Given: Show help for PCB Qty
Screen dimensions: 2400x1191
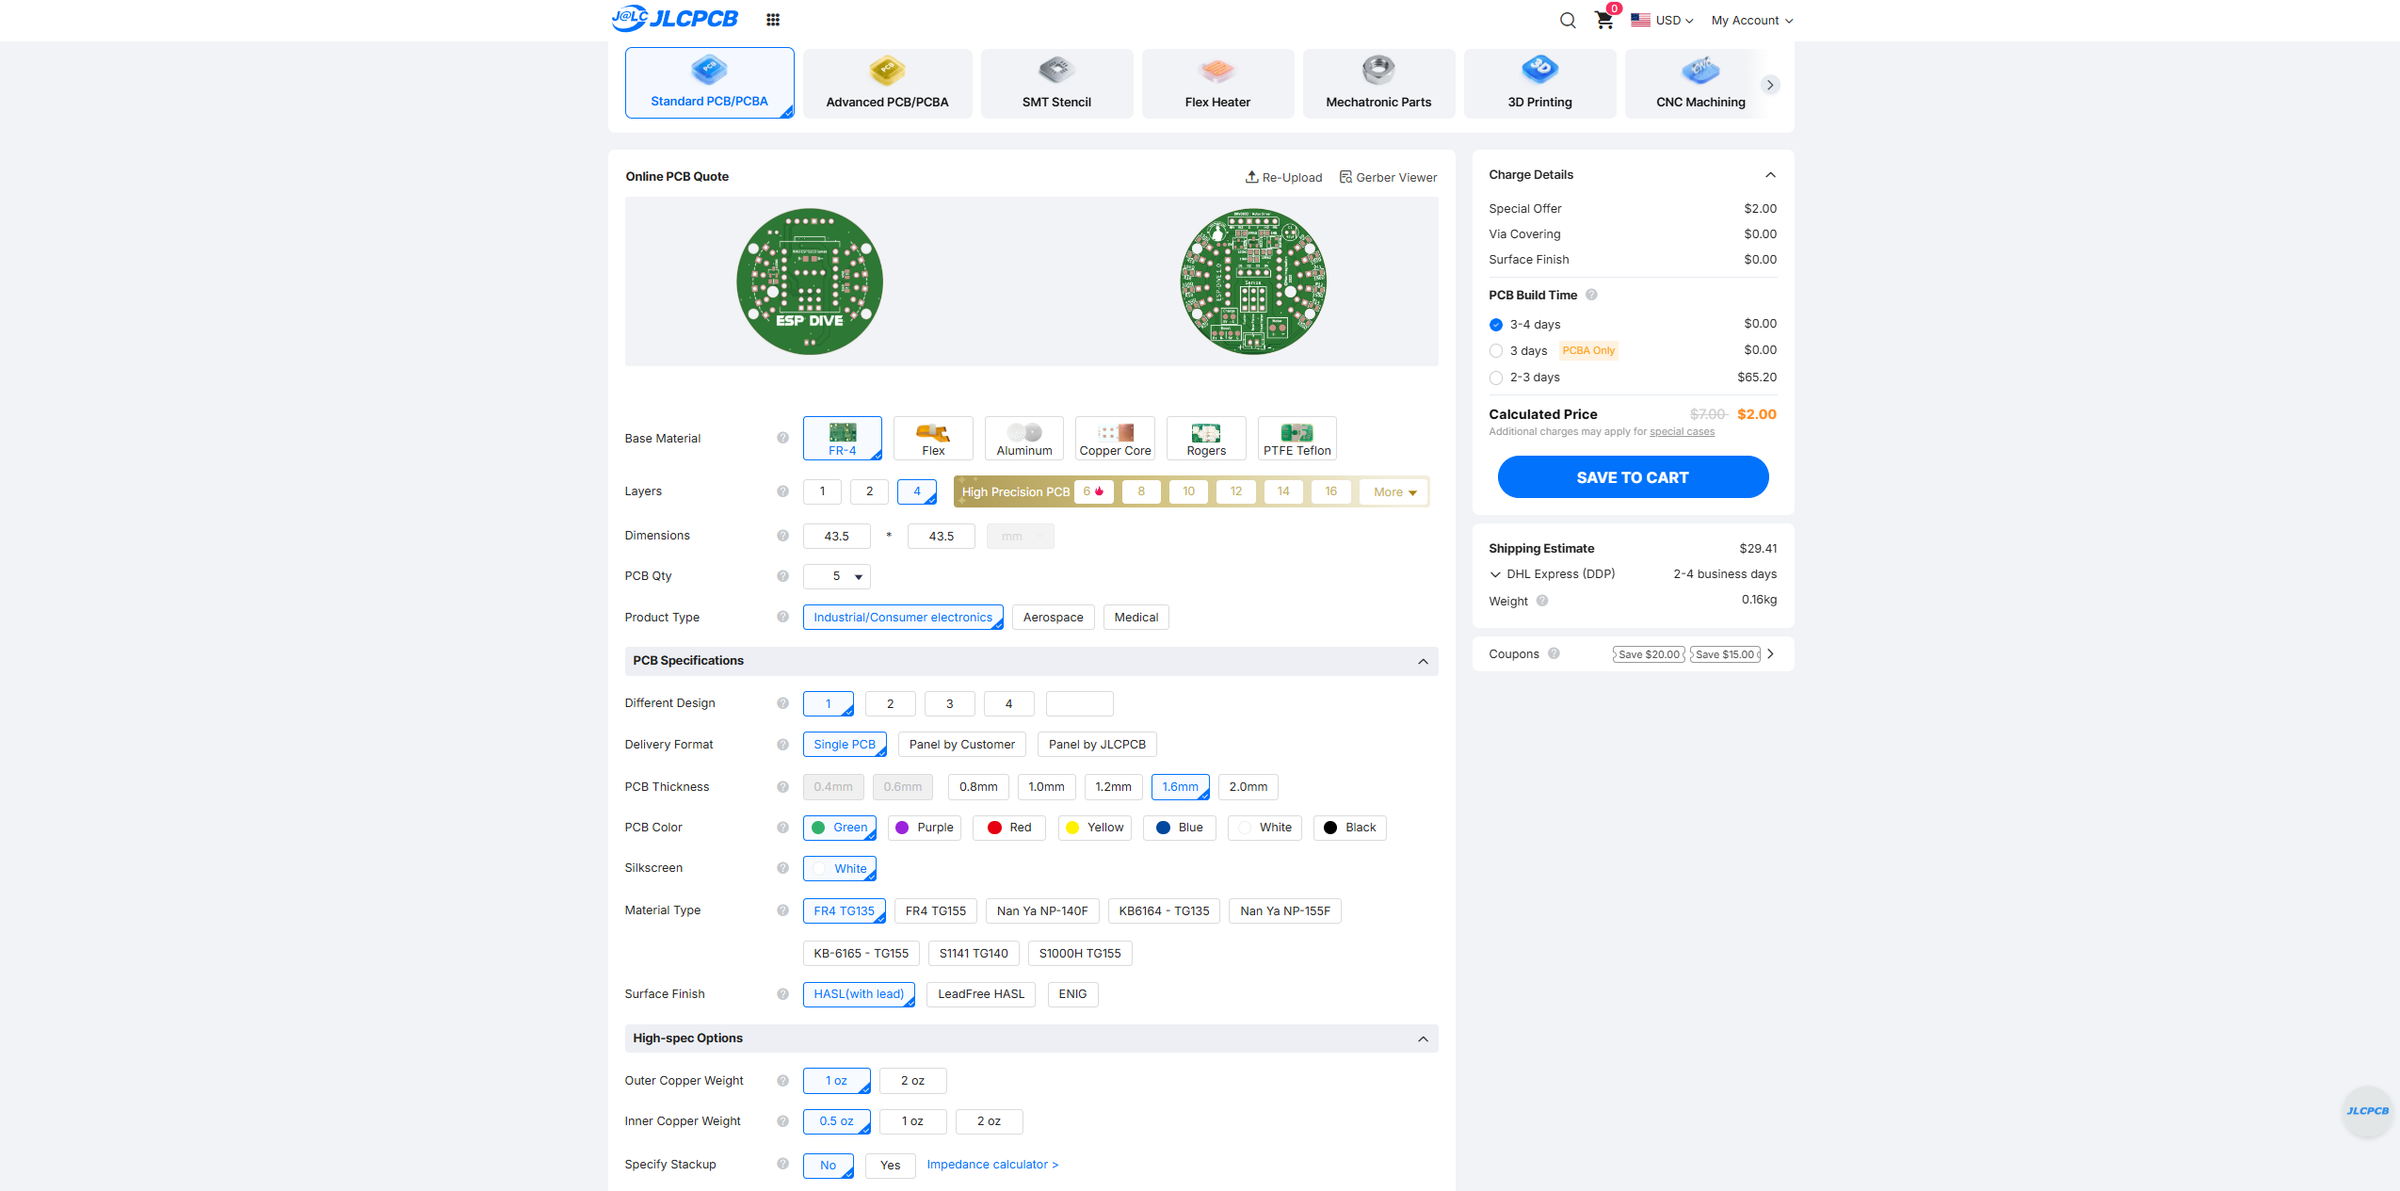Looking at the screenshot, I should [783, 576].
